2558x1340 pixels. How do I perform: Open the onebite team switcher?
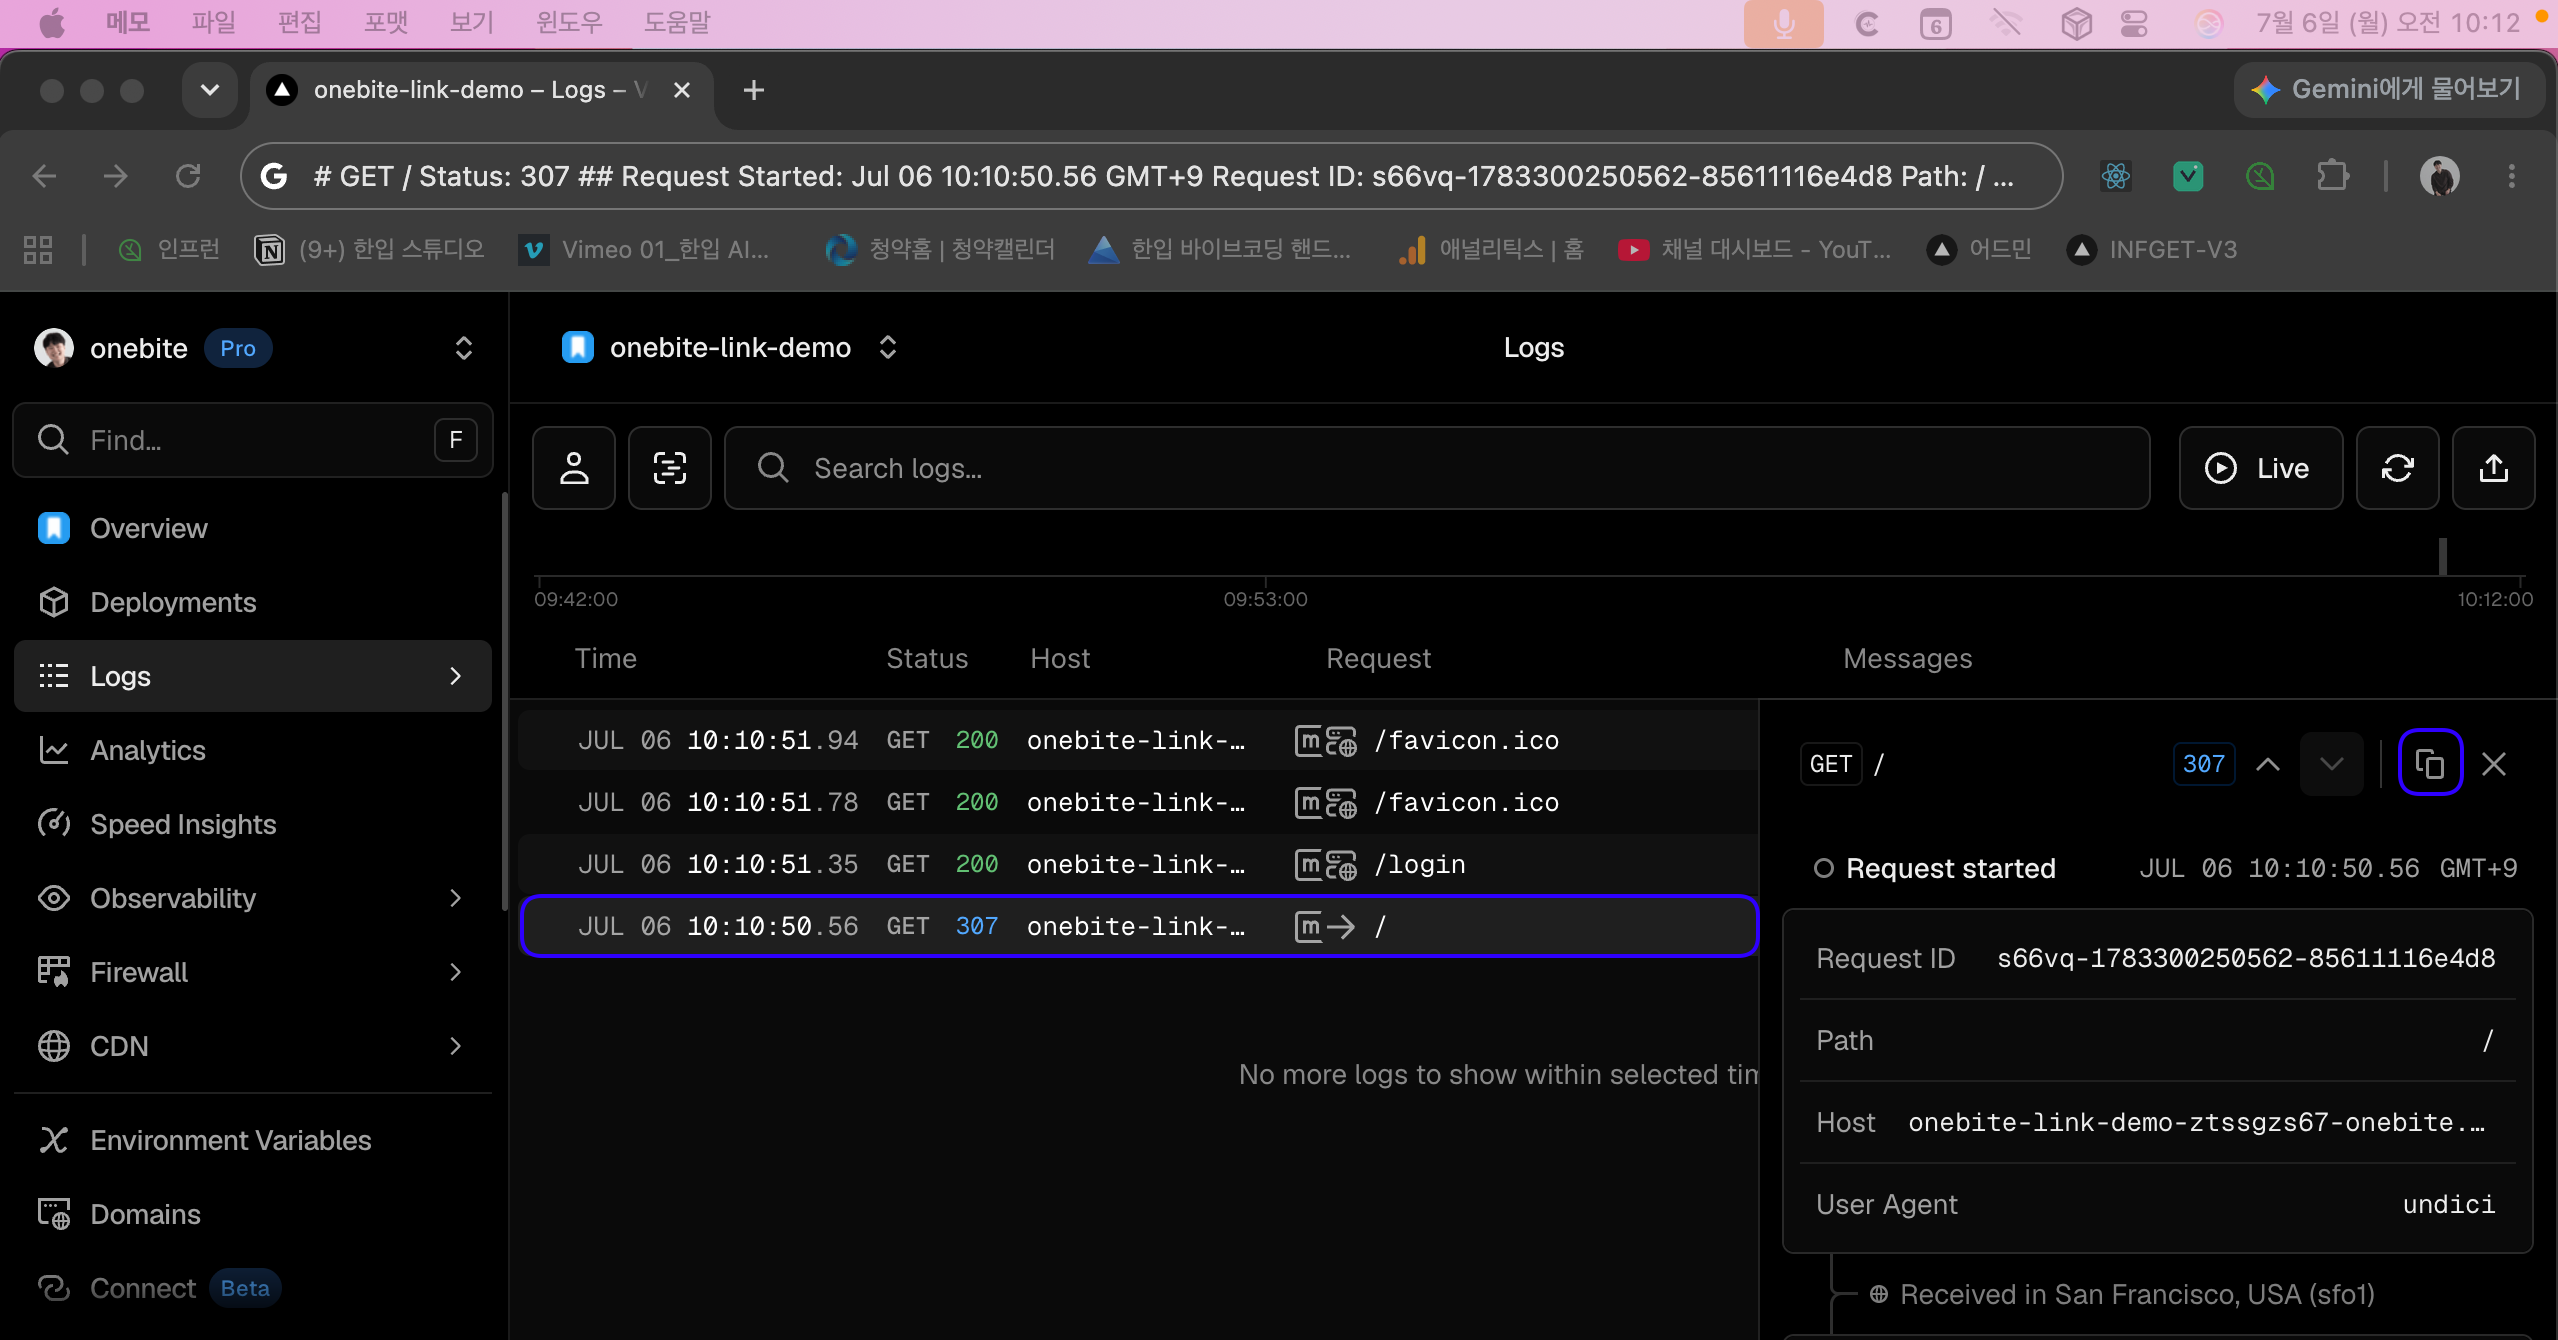tap(464, 348)
